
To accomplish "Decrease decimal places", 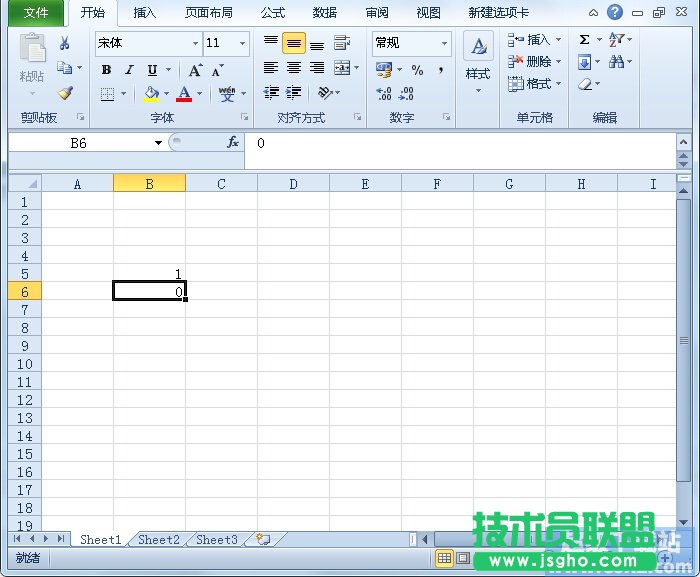I will pyautogui.click(x=406, y=94).
